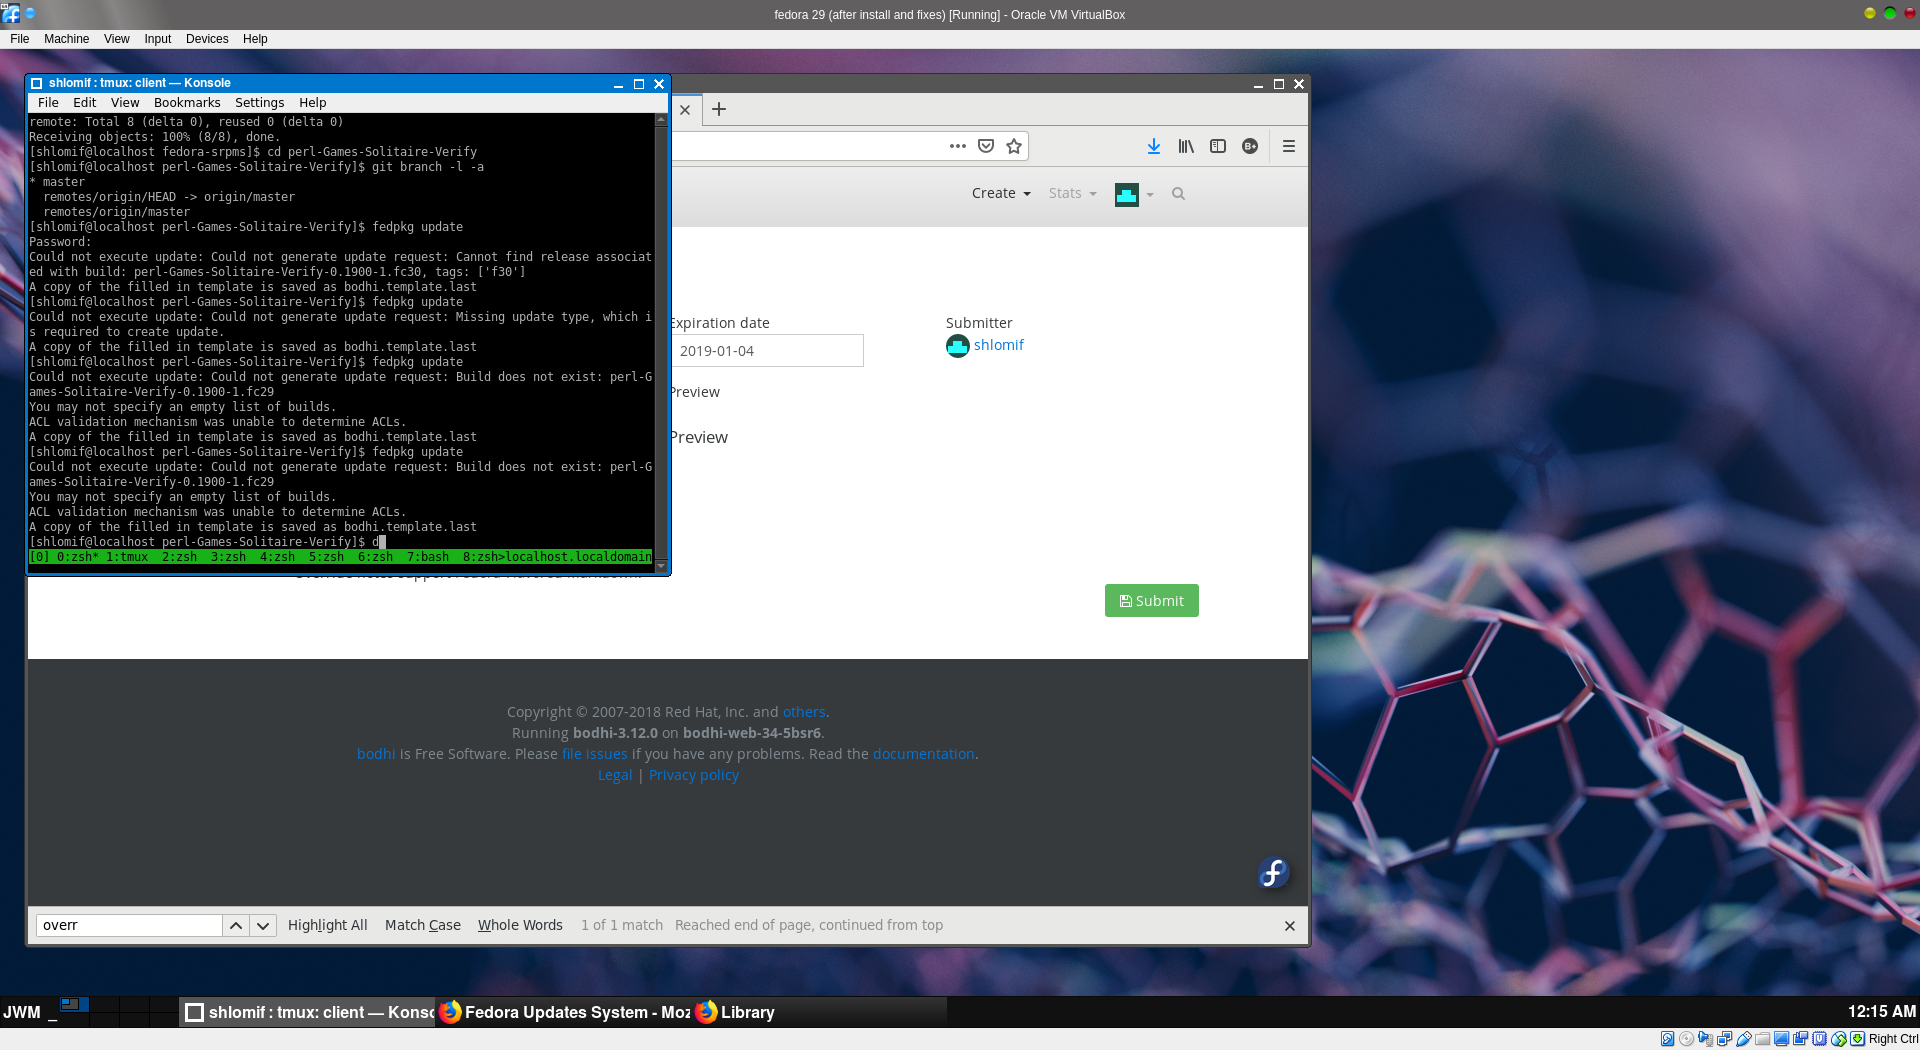Click VirtualBox audio status icon
The image size is (1920, 1050).
tap(1705, 1039)
